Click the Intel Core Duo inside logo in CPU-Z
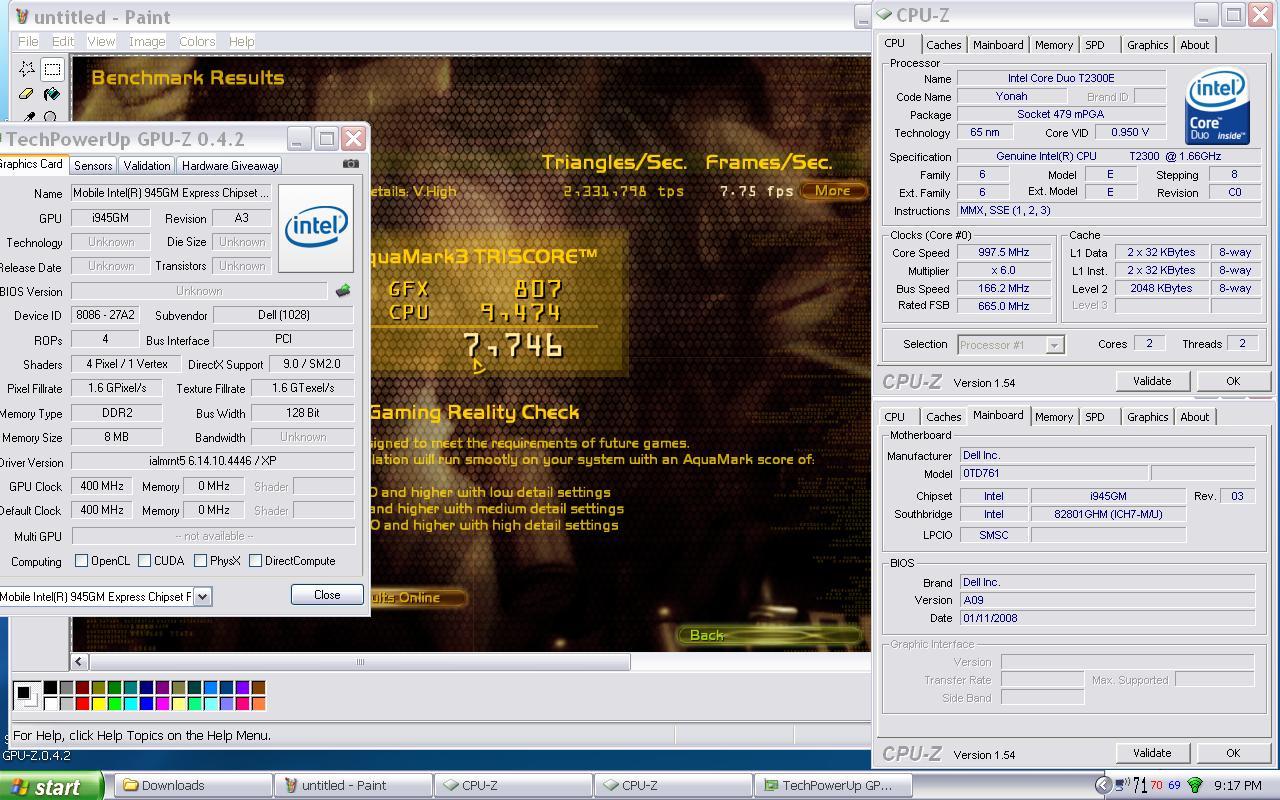This screenshot has width=1280, height=800. click(x=1217, y=107)
